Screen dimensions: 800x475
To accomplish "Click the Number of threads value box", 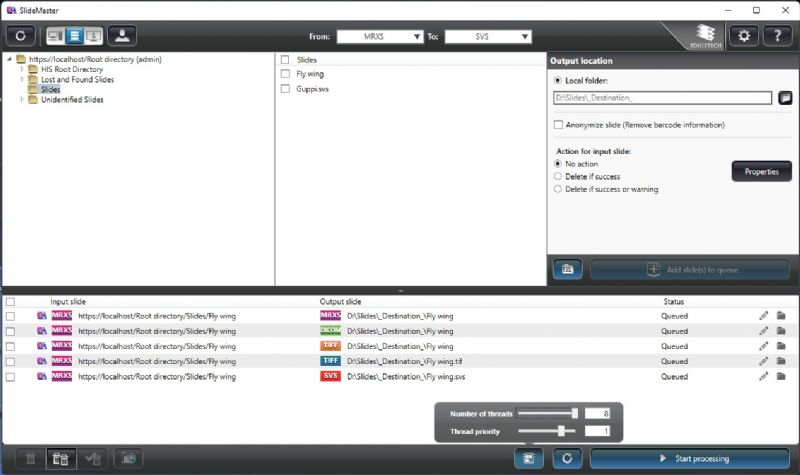I will [597, 414].
